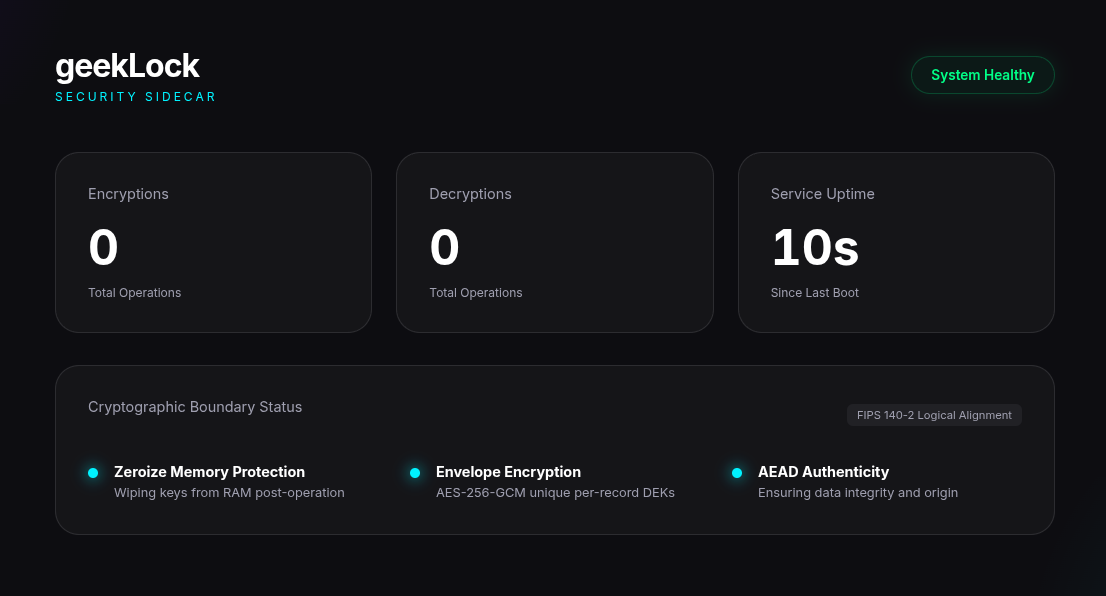Expand the Cryptographic Boundary Status panel
The image size is (1106, 596).
[x=195, y=407]
